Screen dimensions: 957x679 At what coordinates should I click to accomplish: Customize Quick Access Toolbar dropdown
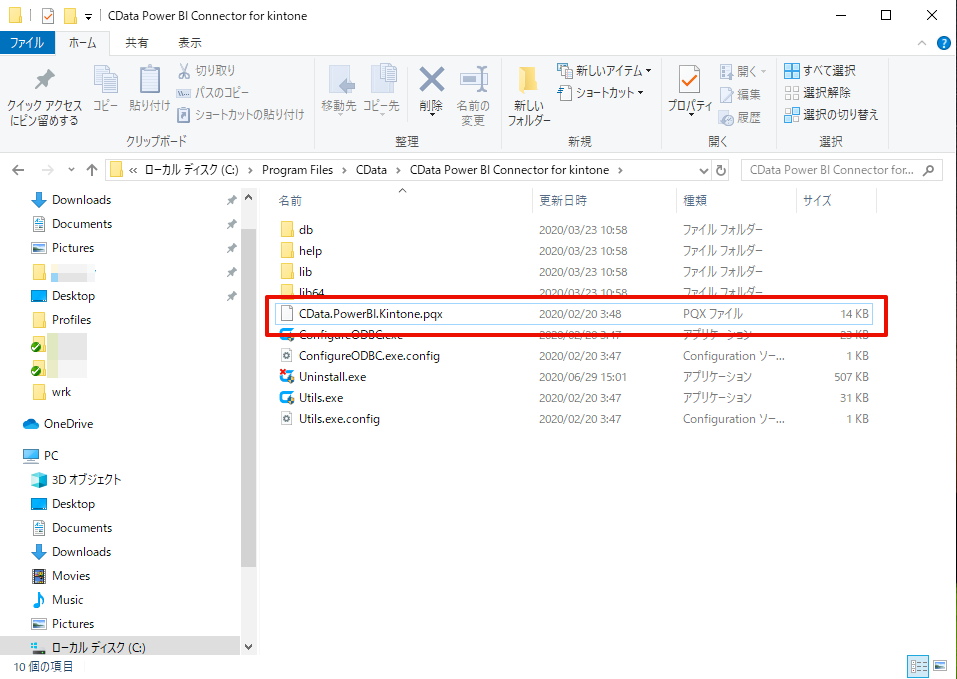pyautogui.click(x=88, y=16)
